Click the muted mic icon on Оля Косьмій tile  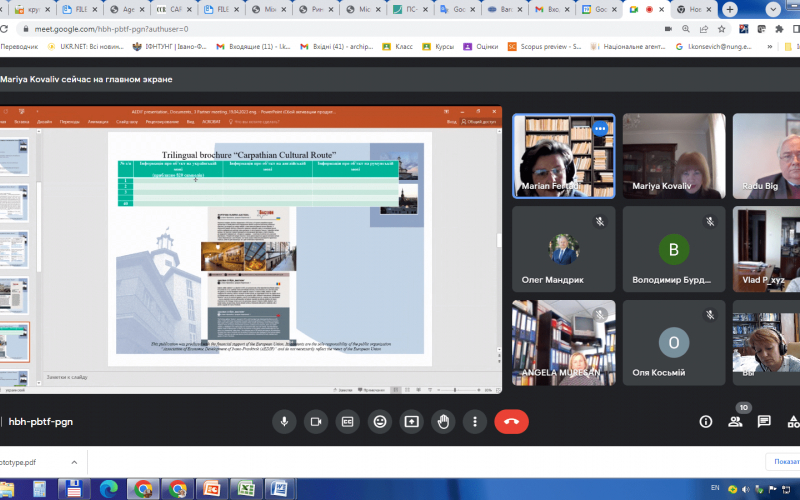coord(710,315)
